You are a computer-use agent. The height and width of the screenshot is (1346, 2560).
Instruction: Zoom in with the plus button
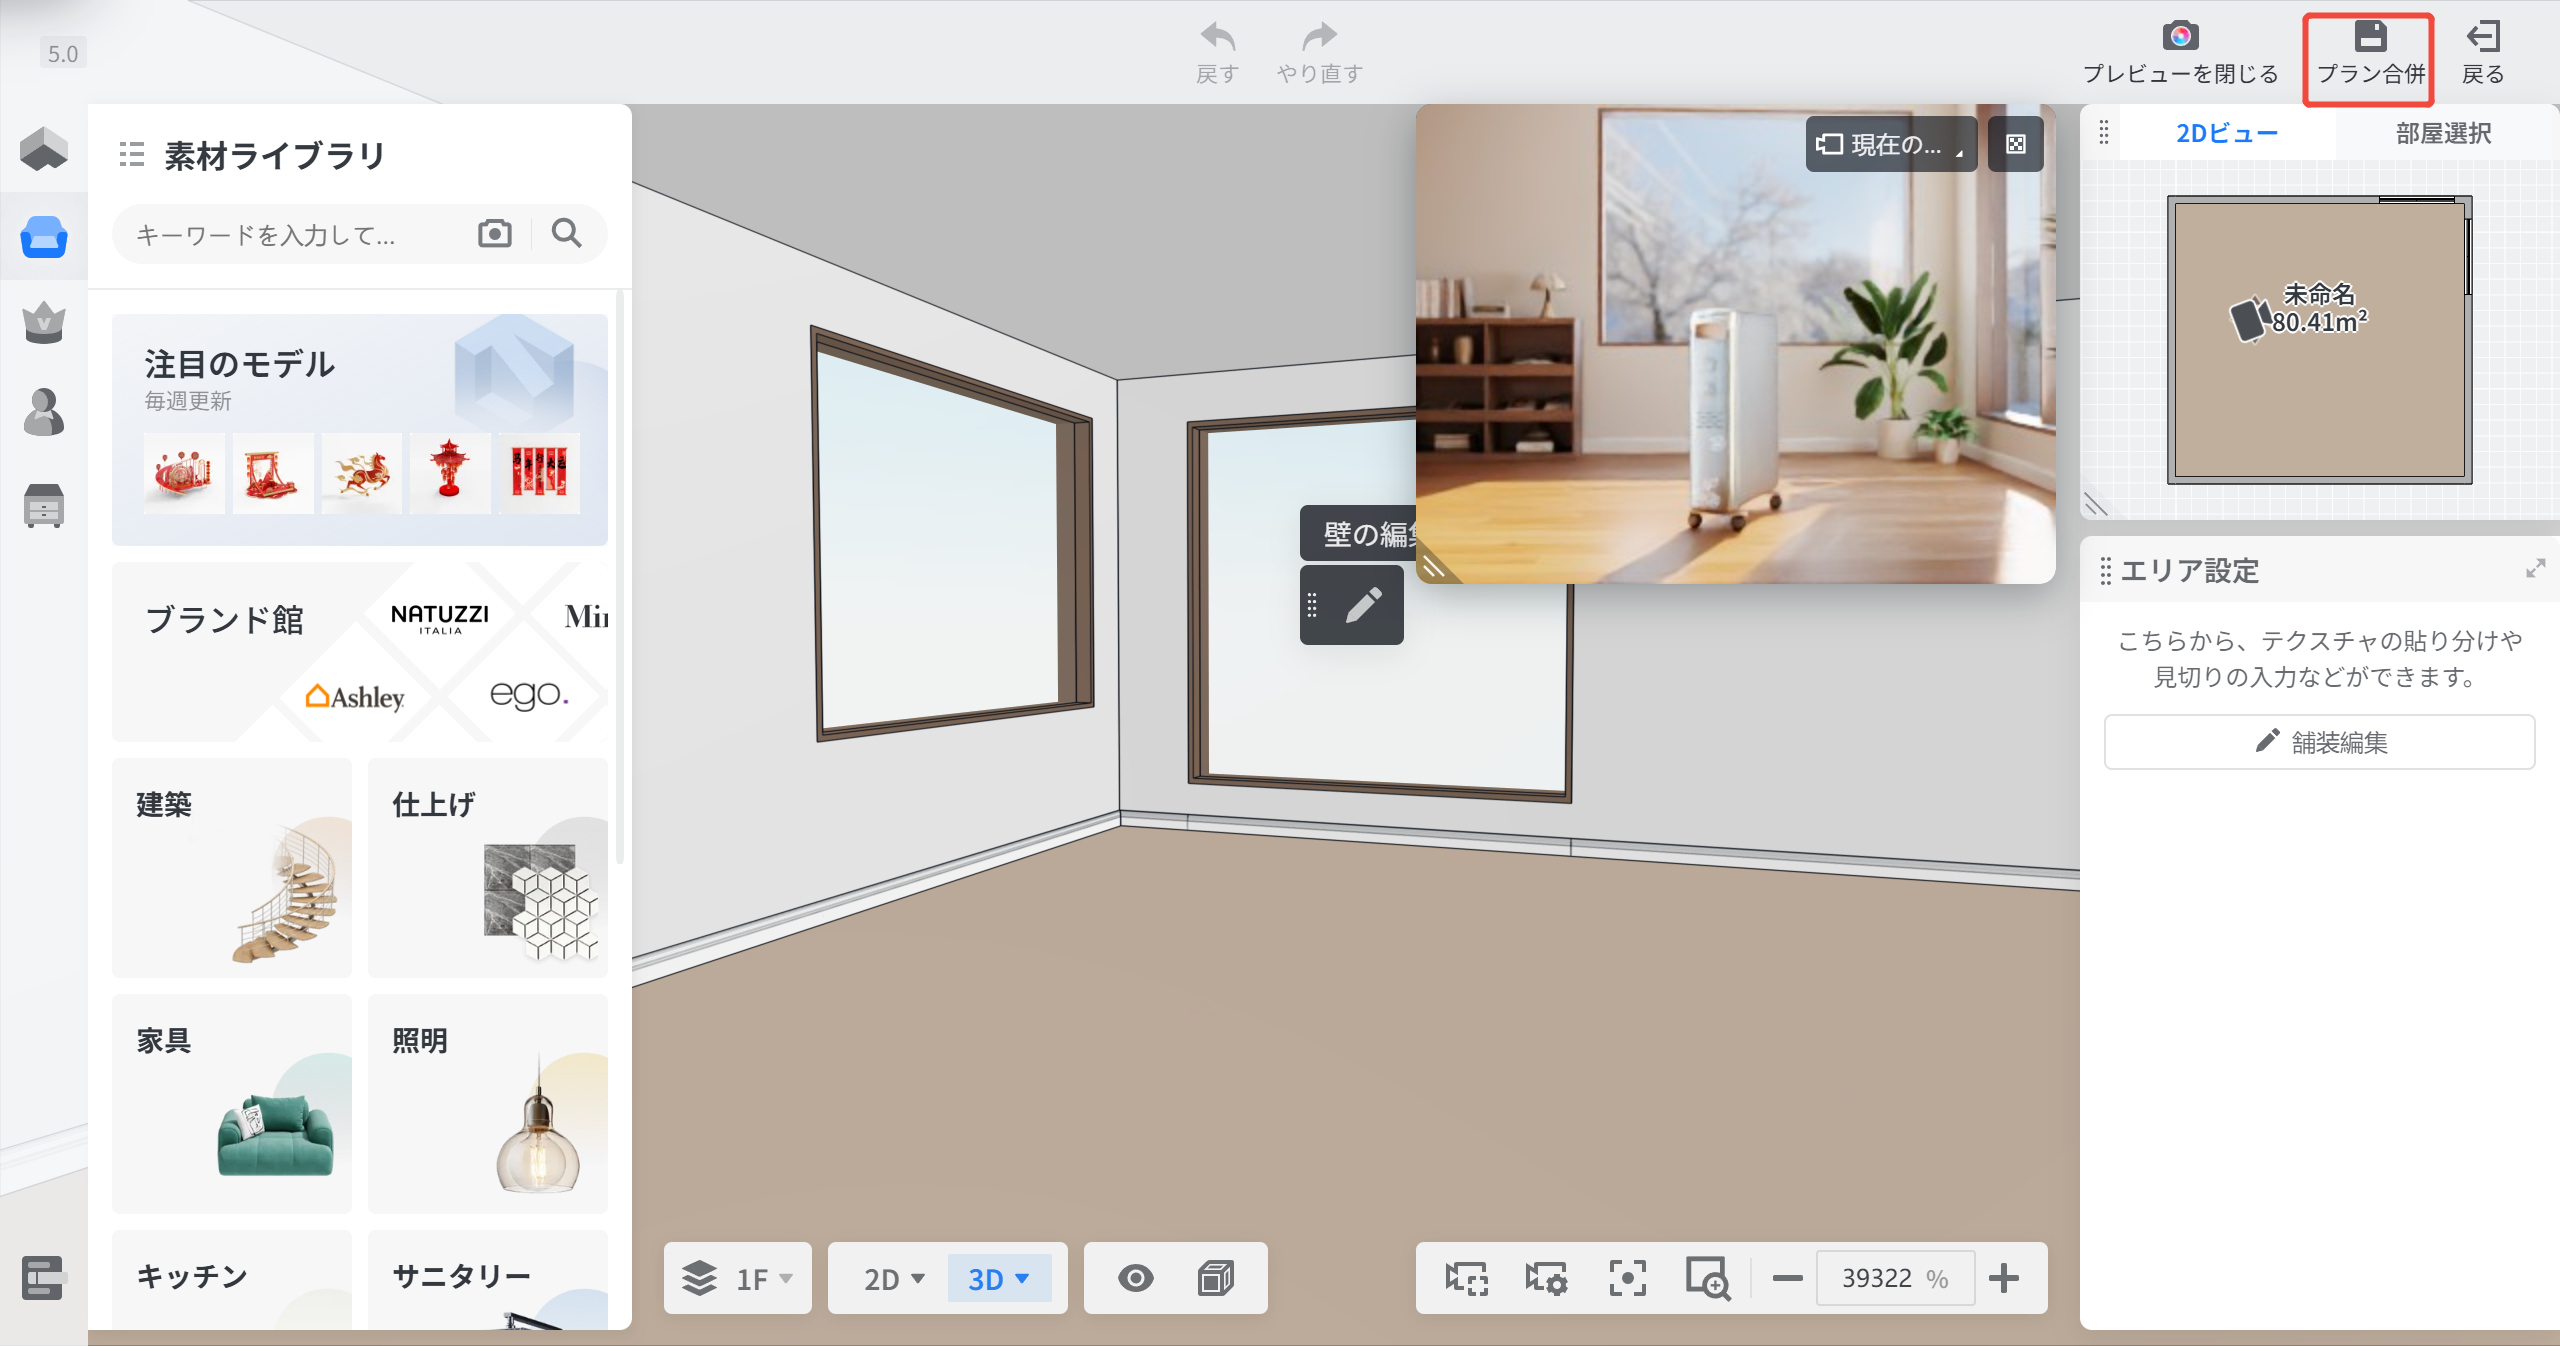pos(2004,1278)
